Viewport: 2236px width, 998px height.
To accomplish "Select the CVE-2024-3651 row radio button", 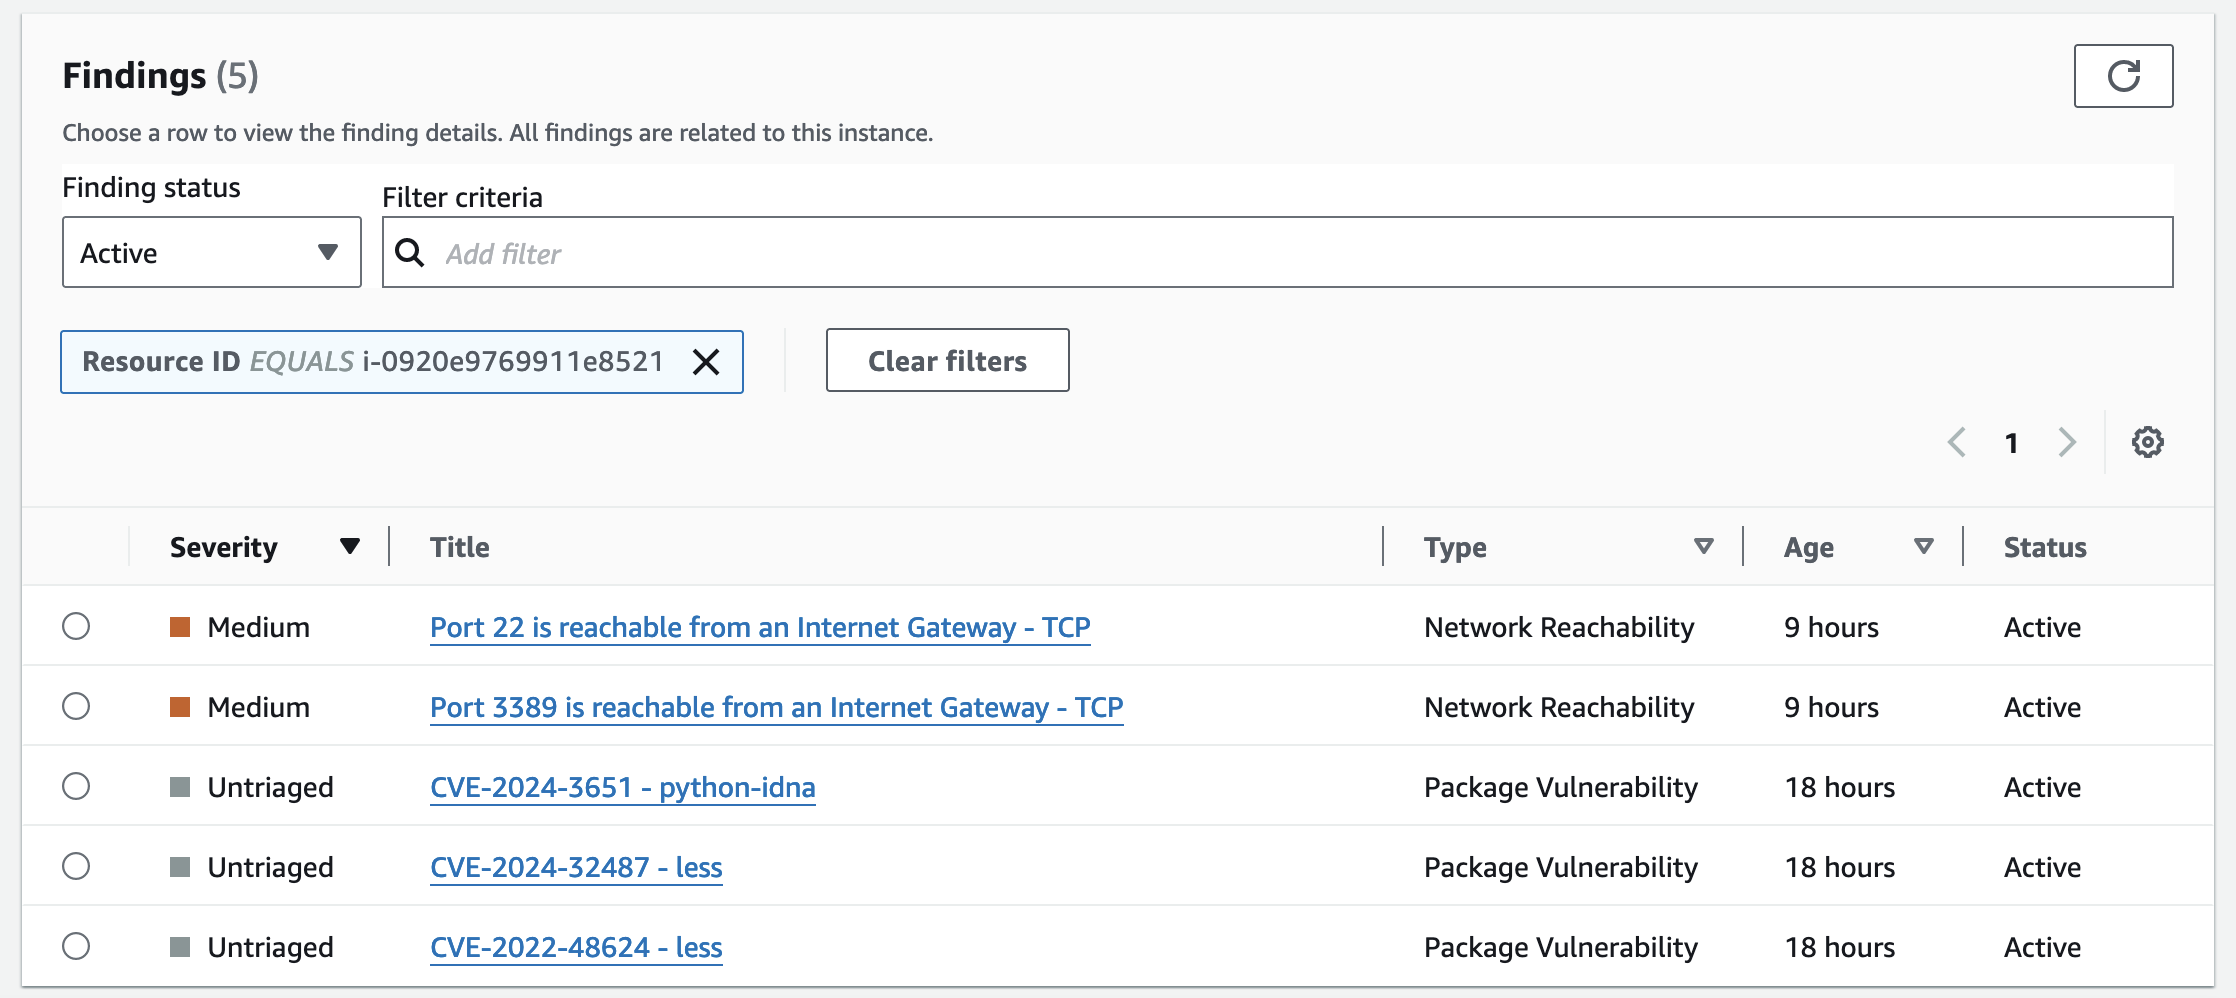I will pyautogui.click(x=76, y=787).
